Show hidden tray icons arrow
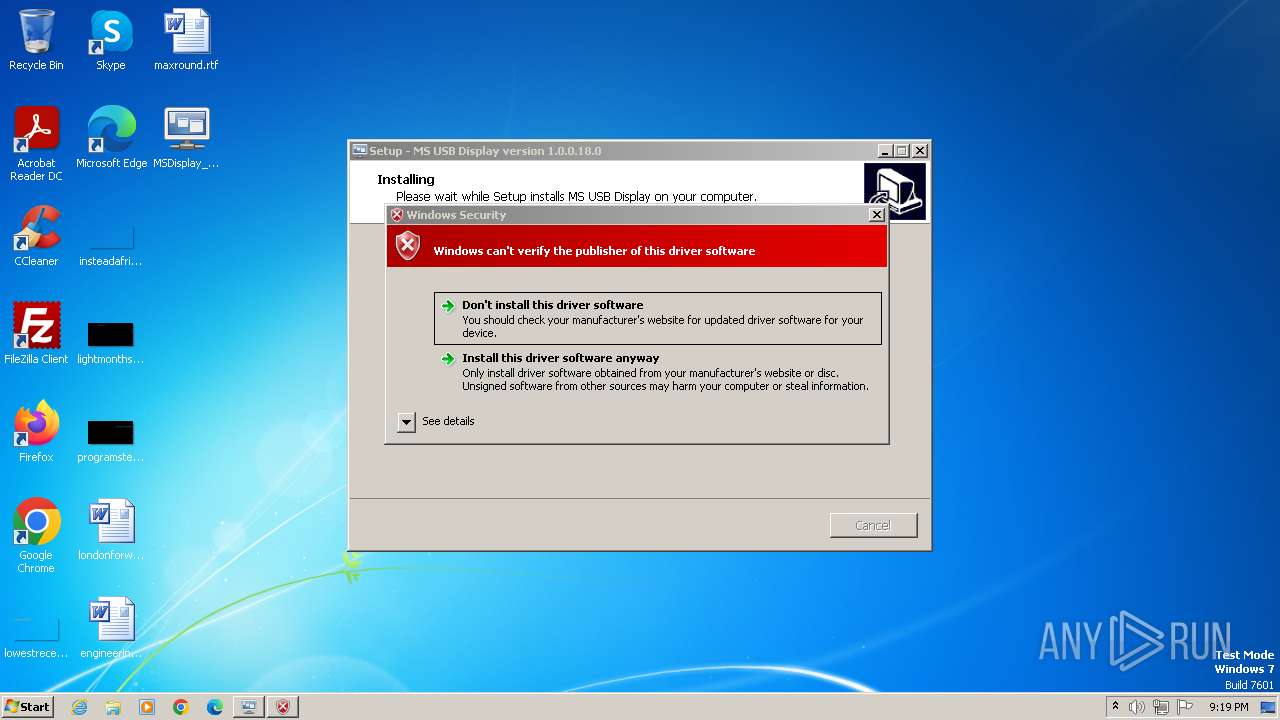The image size is (1280, 720). [1115, 707]
